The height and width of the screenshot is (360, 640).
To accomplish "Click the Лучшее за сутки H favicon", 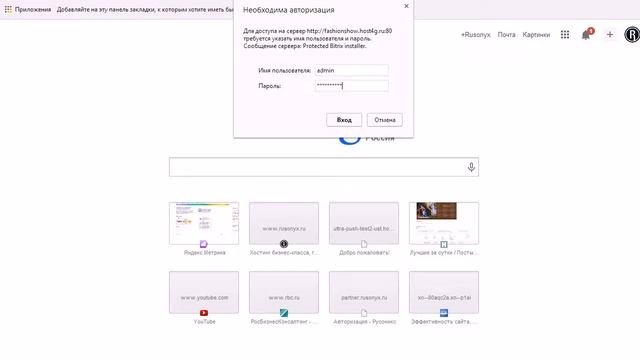I will click(x=444, y=244).
